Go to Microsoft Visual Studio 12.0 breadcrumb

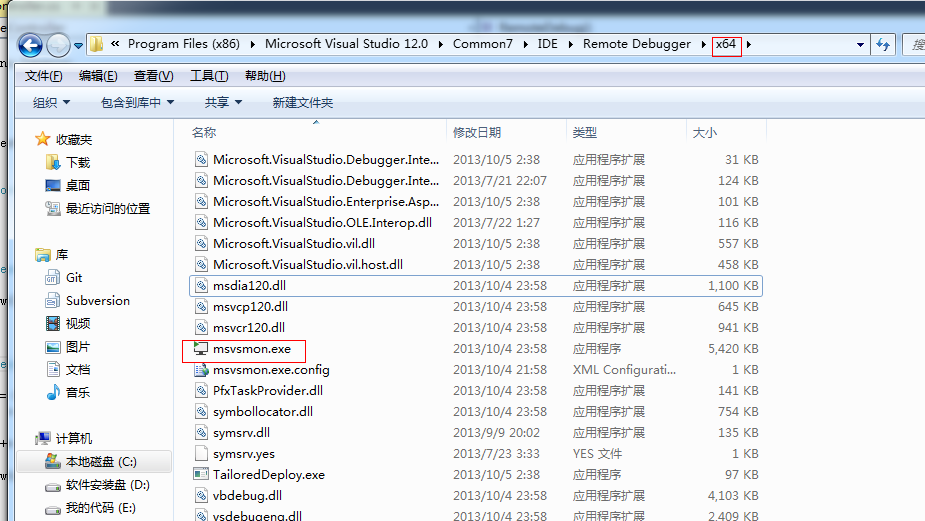346,44
